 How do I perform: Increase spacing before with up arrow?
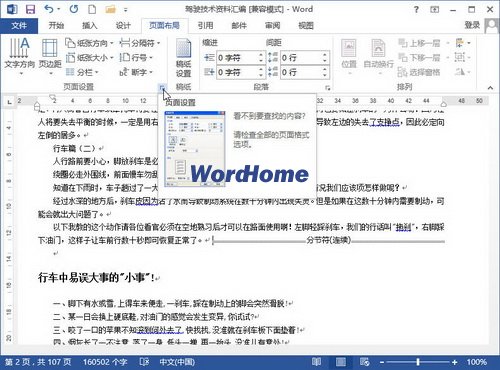tap(325, 55)
